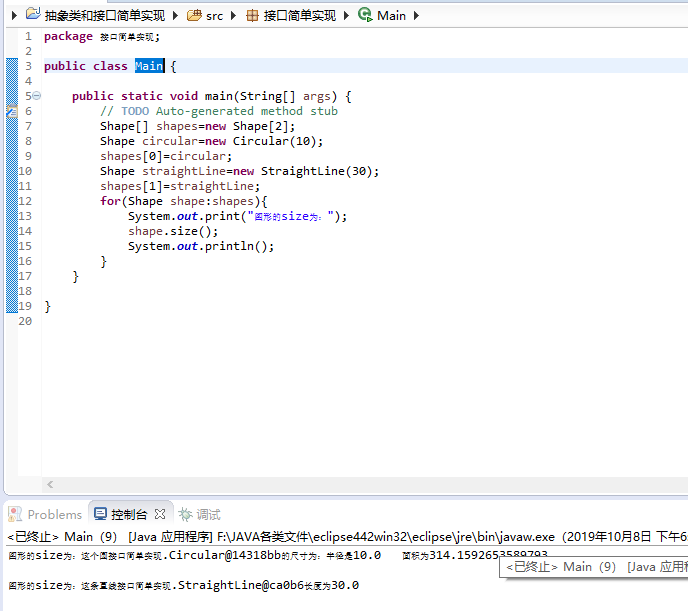Switch to the 控制台 tab

point(129,514)
